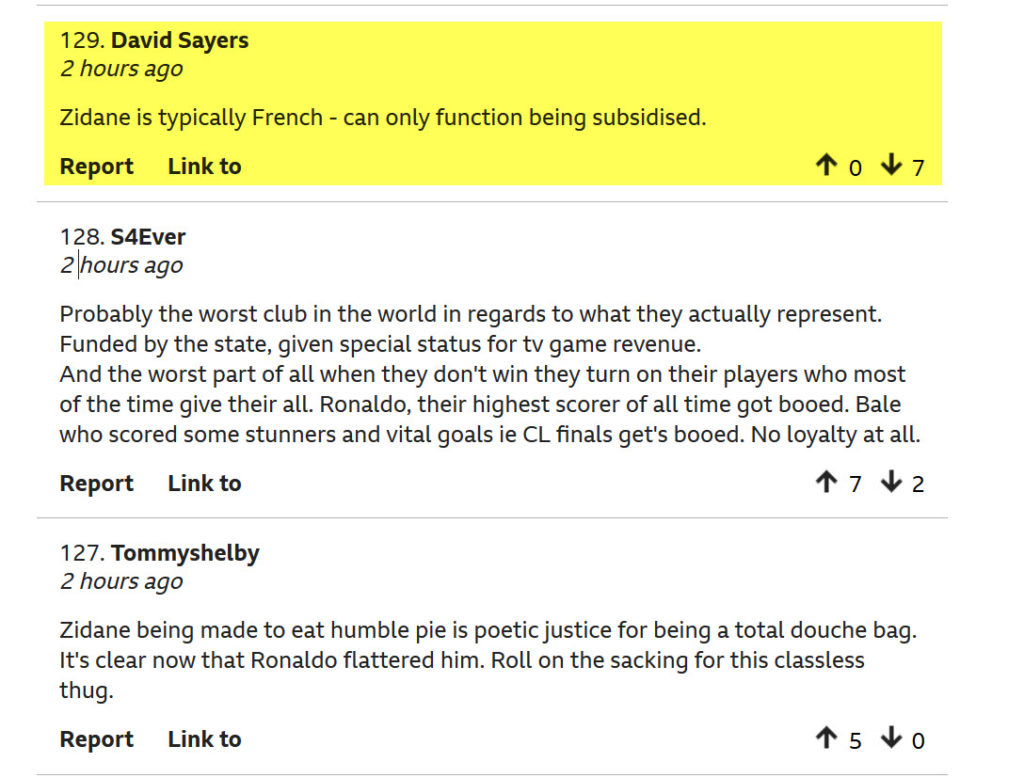Click the timestamp under Tommyshelby

point(121,582)
